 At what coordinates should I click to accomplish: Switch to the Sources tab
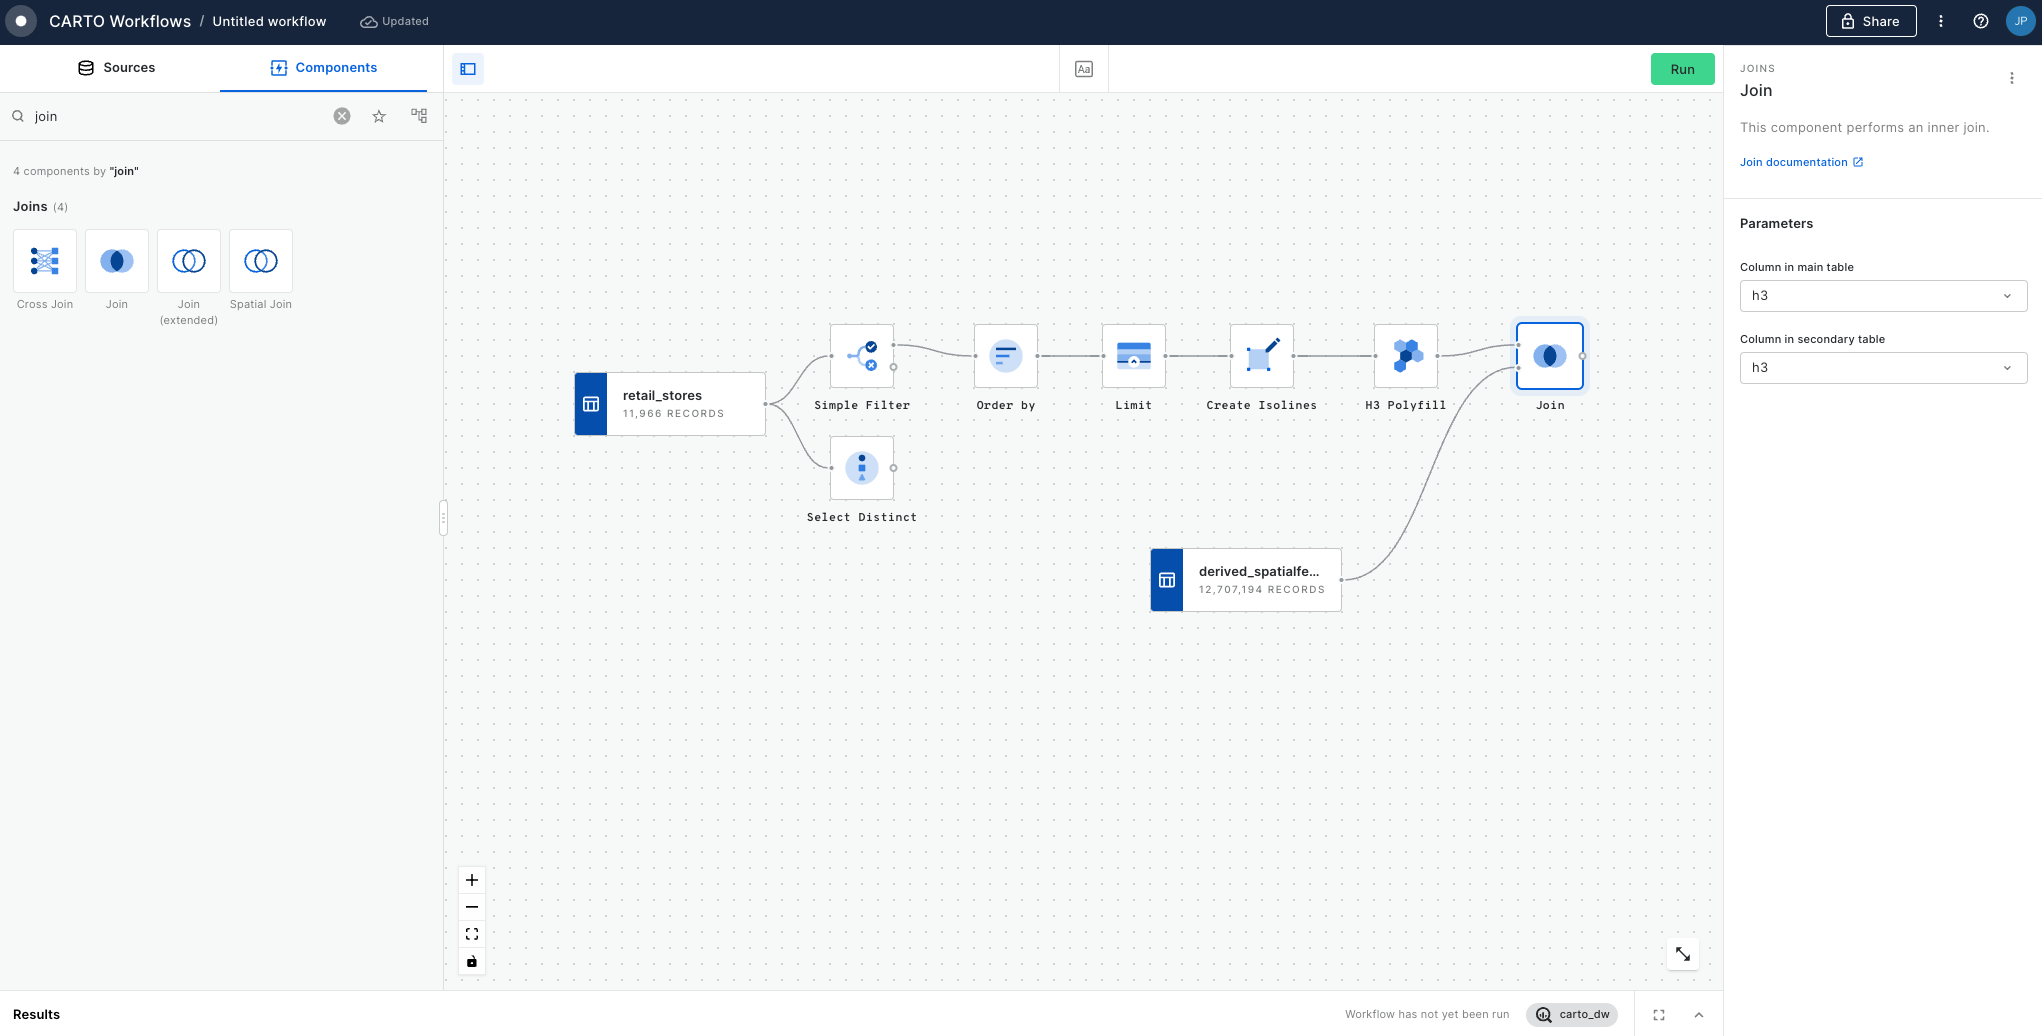(116, 68)
